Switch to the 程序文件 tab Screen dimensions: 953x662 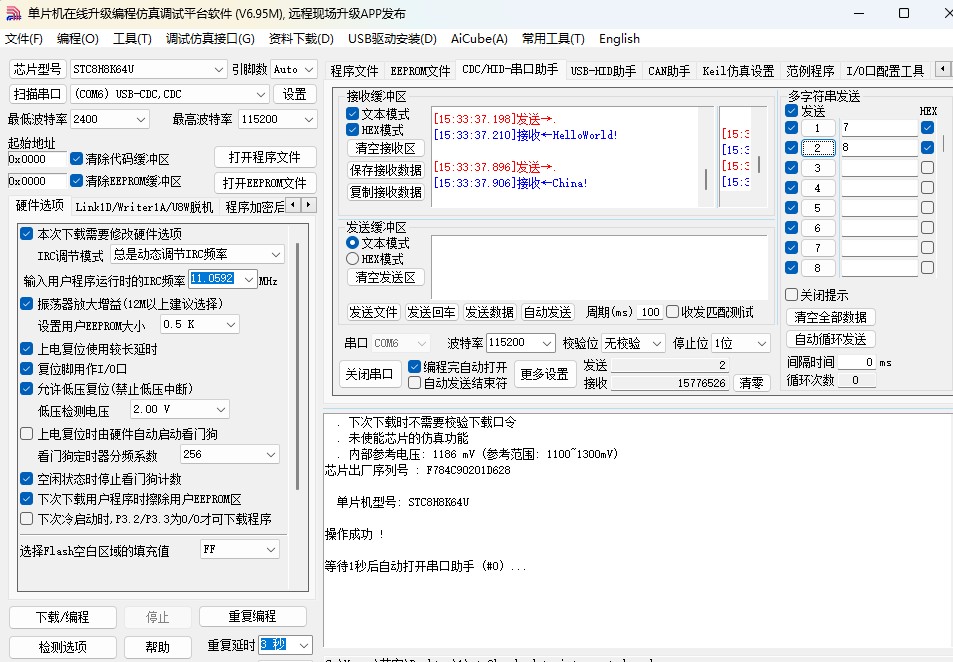(x=354, y=71)
